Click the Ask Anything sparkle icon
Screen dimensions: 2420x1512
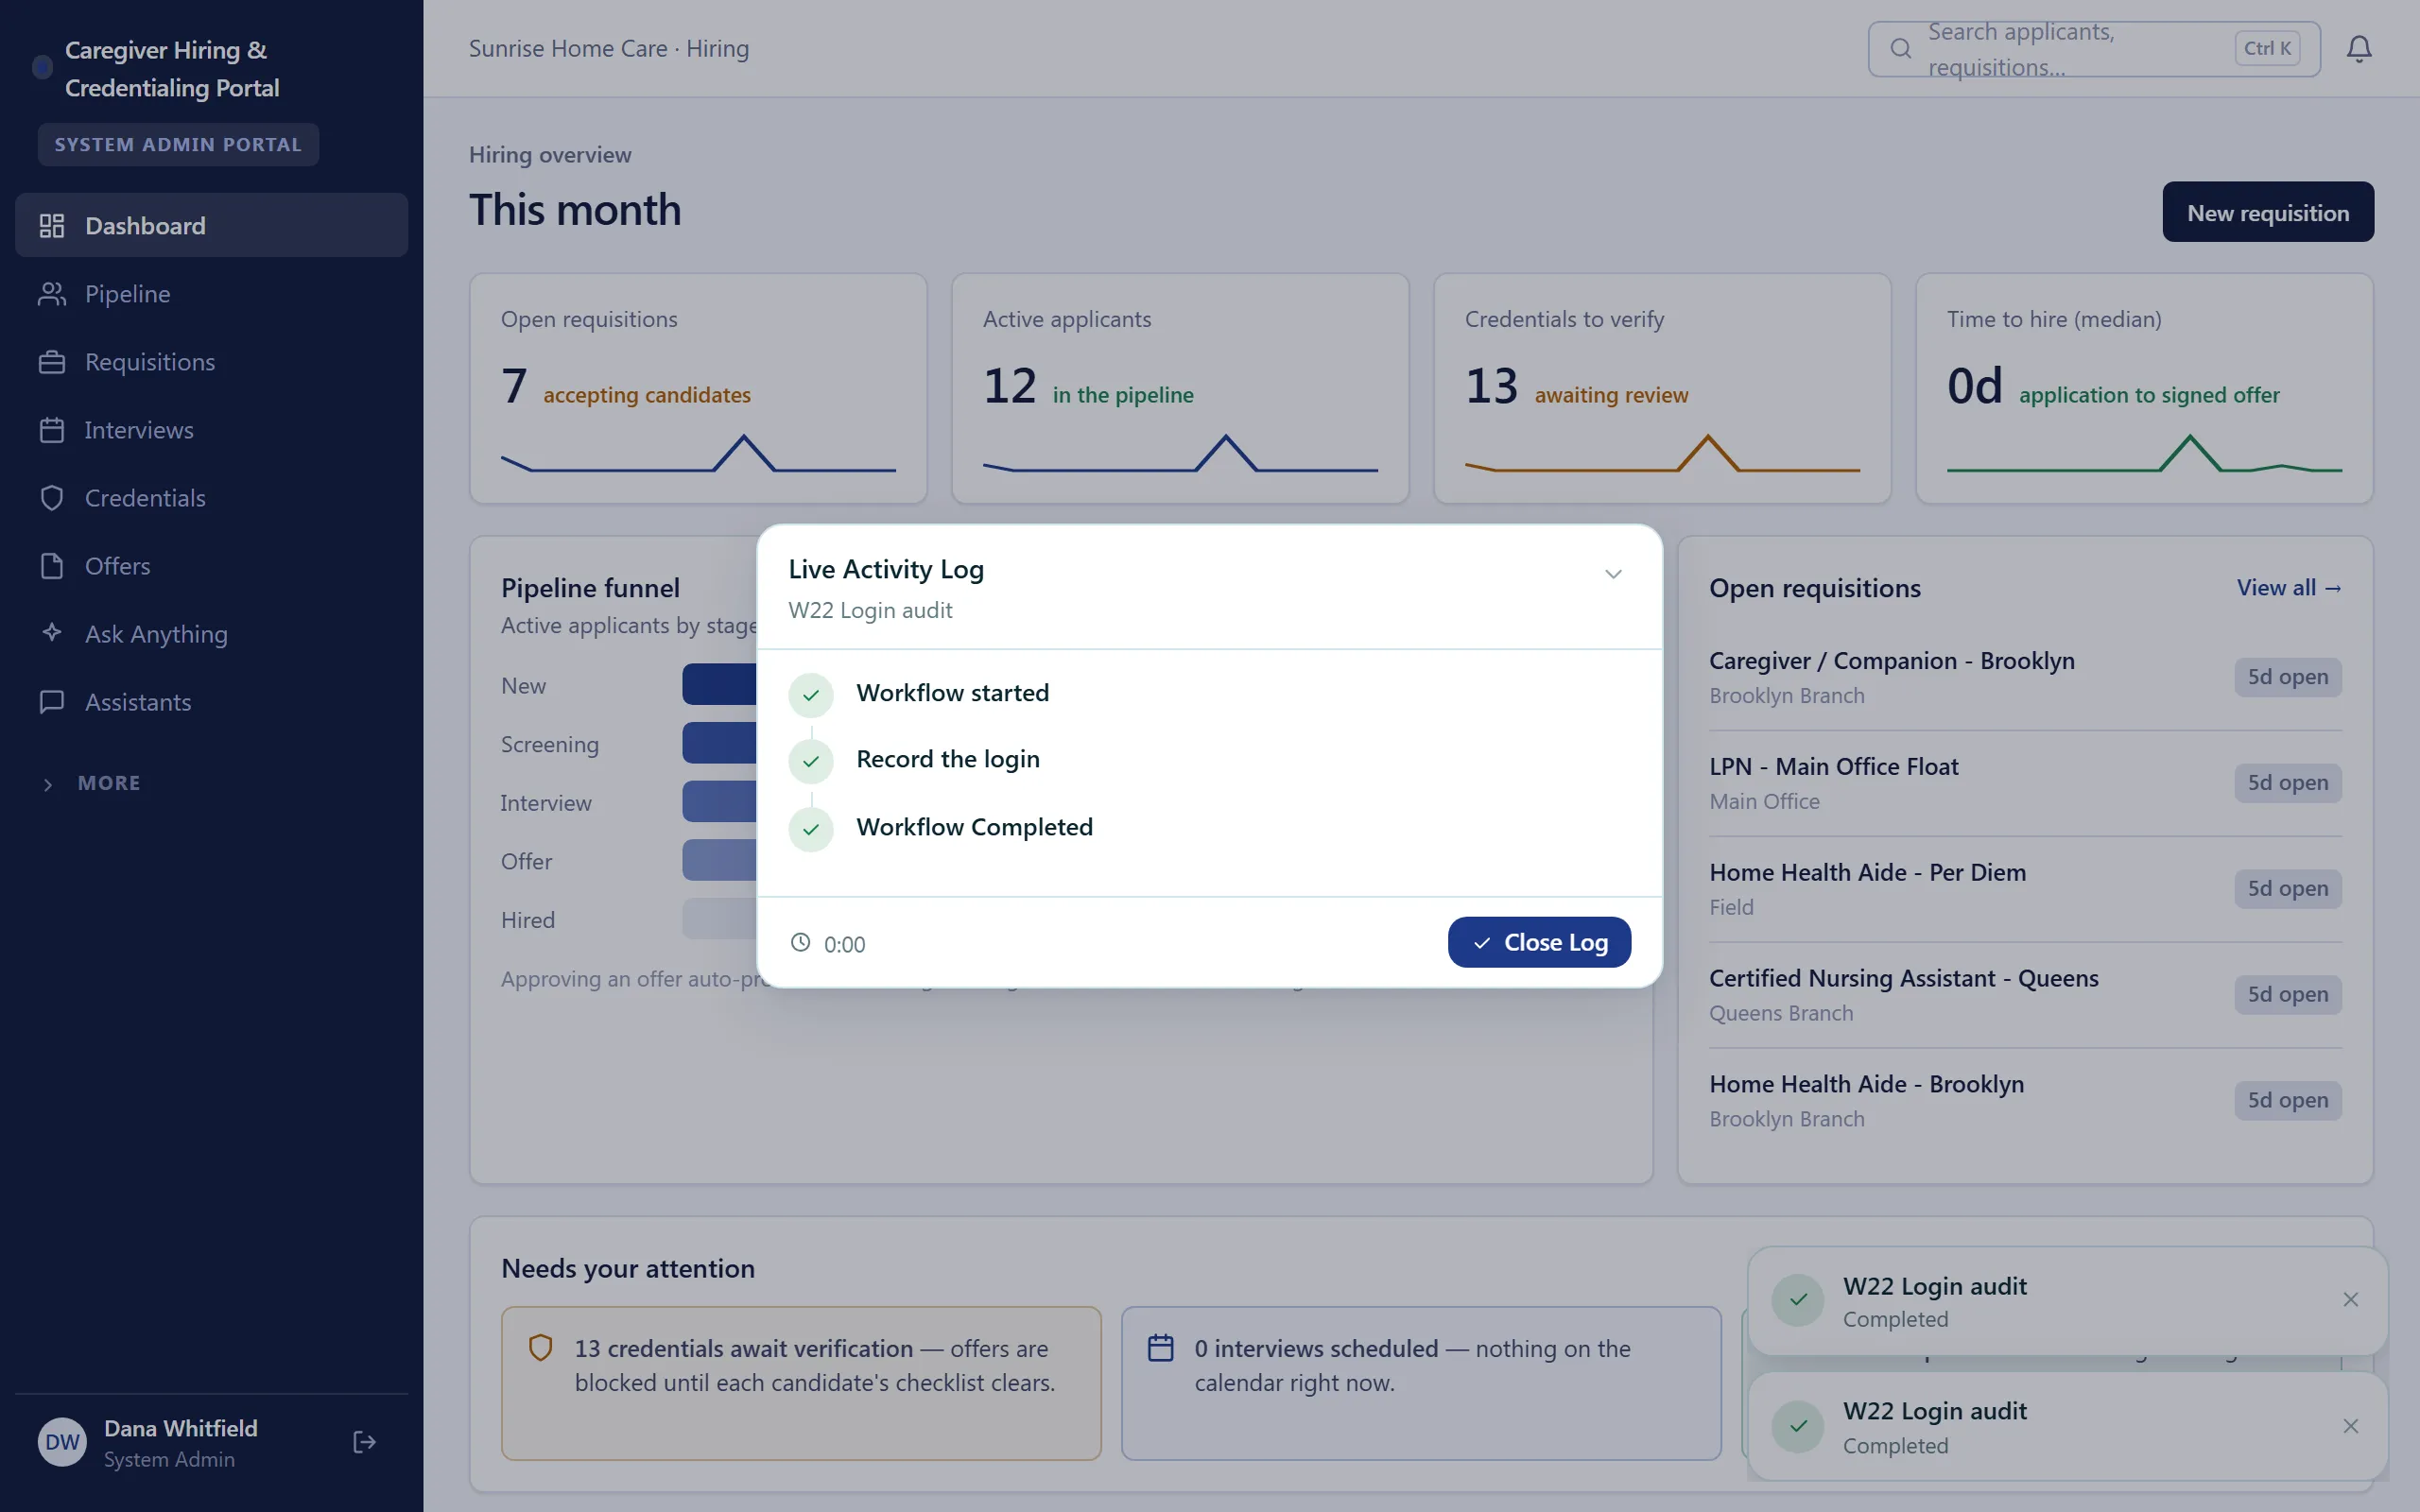point(52,633)
